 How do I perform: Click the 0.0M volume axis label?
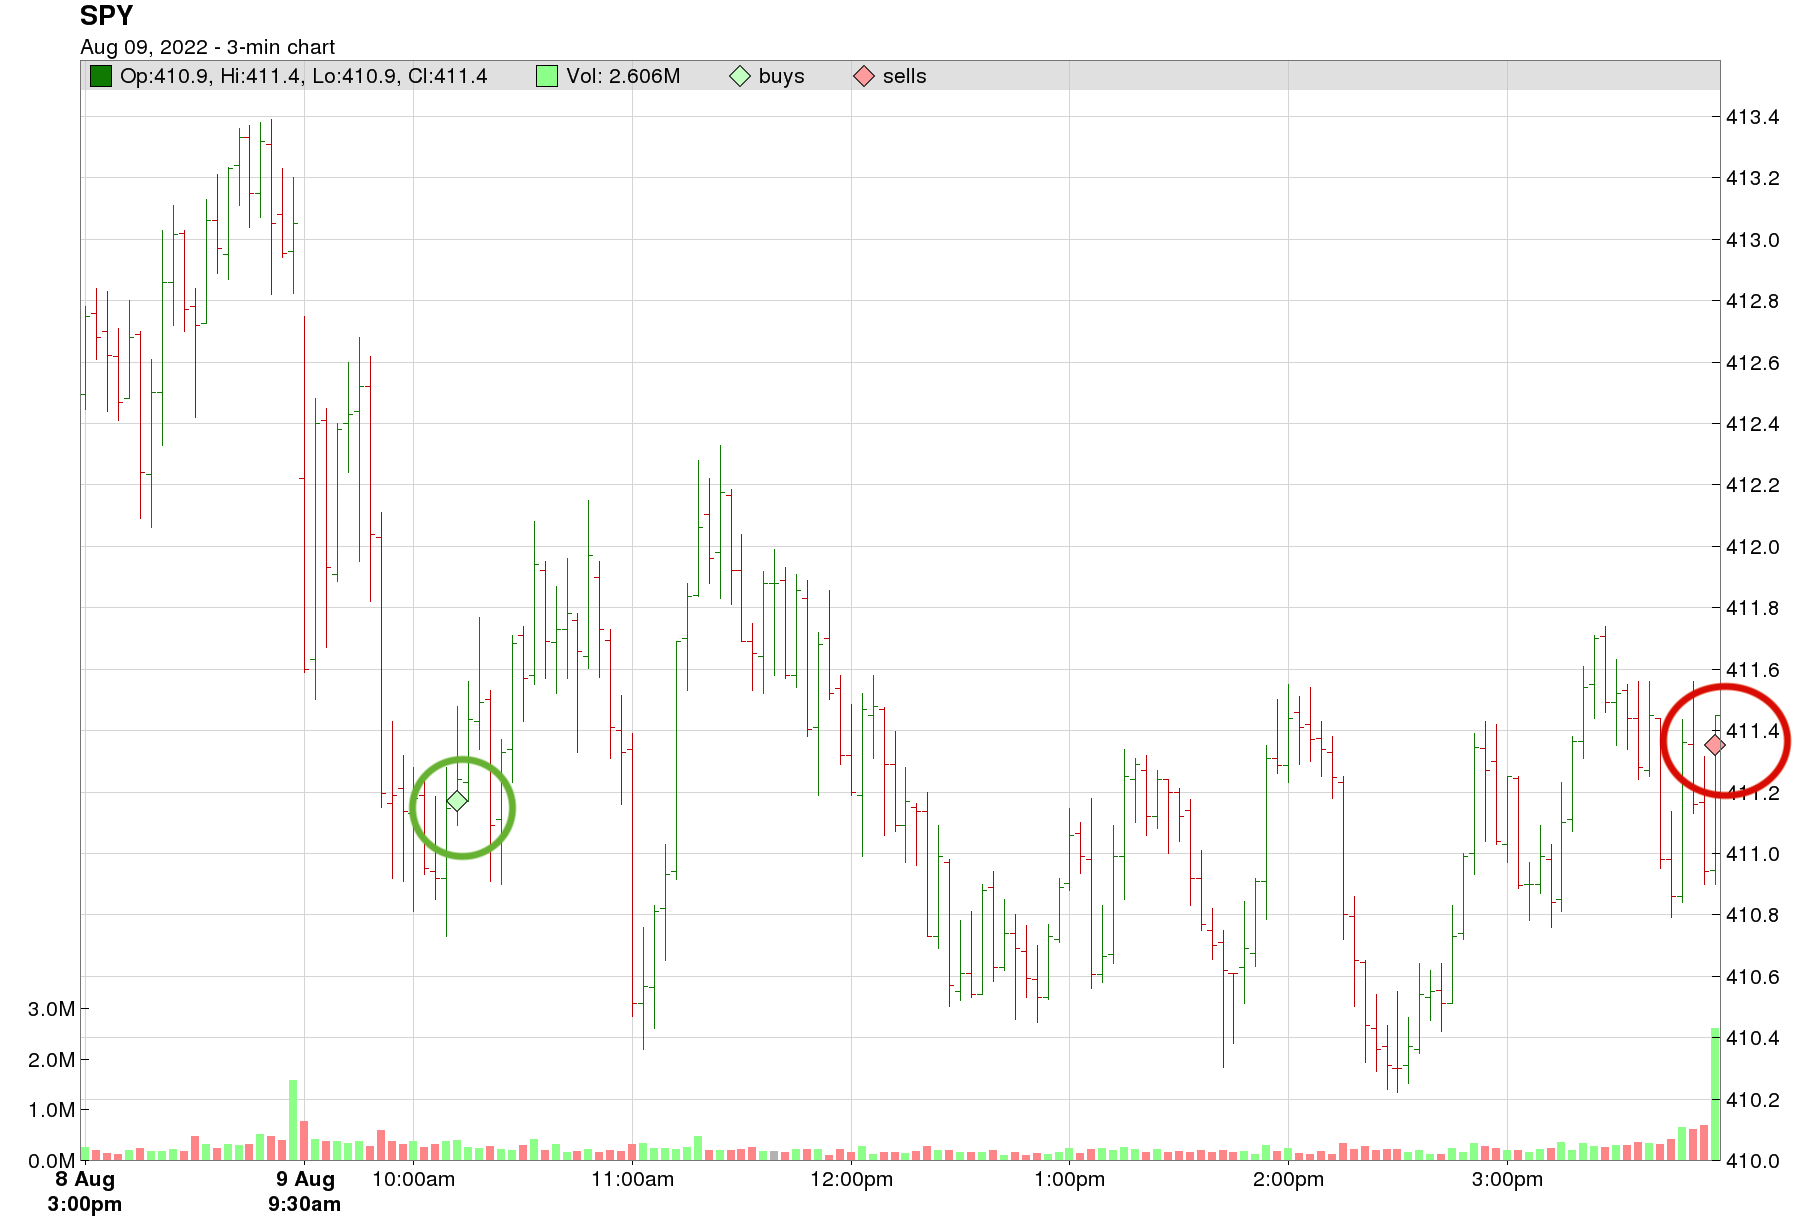[52, 1161]
